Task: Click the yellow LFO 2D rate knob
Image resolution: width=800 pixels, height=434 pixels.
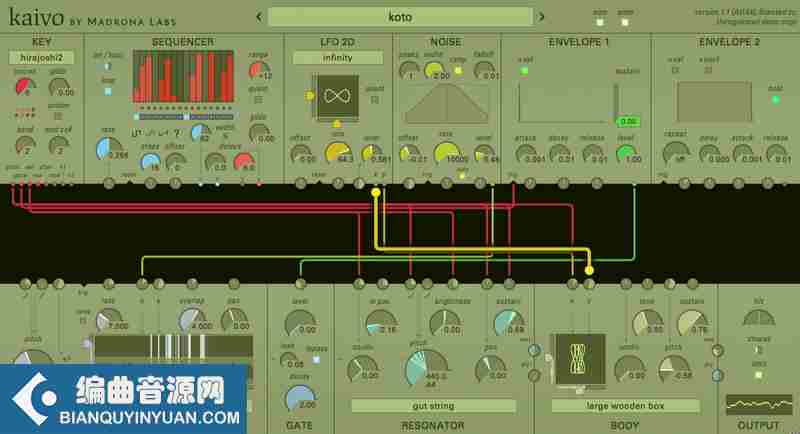Action: [338, 154]
